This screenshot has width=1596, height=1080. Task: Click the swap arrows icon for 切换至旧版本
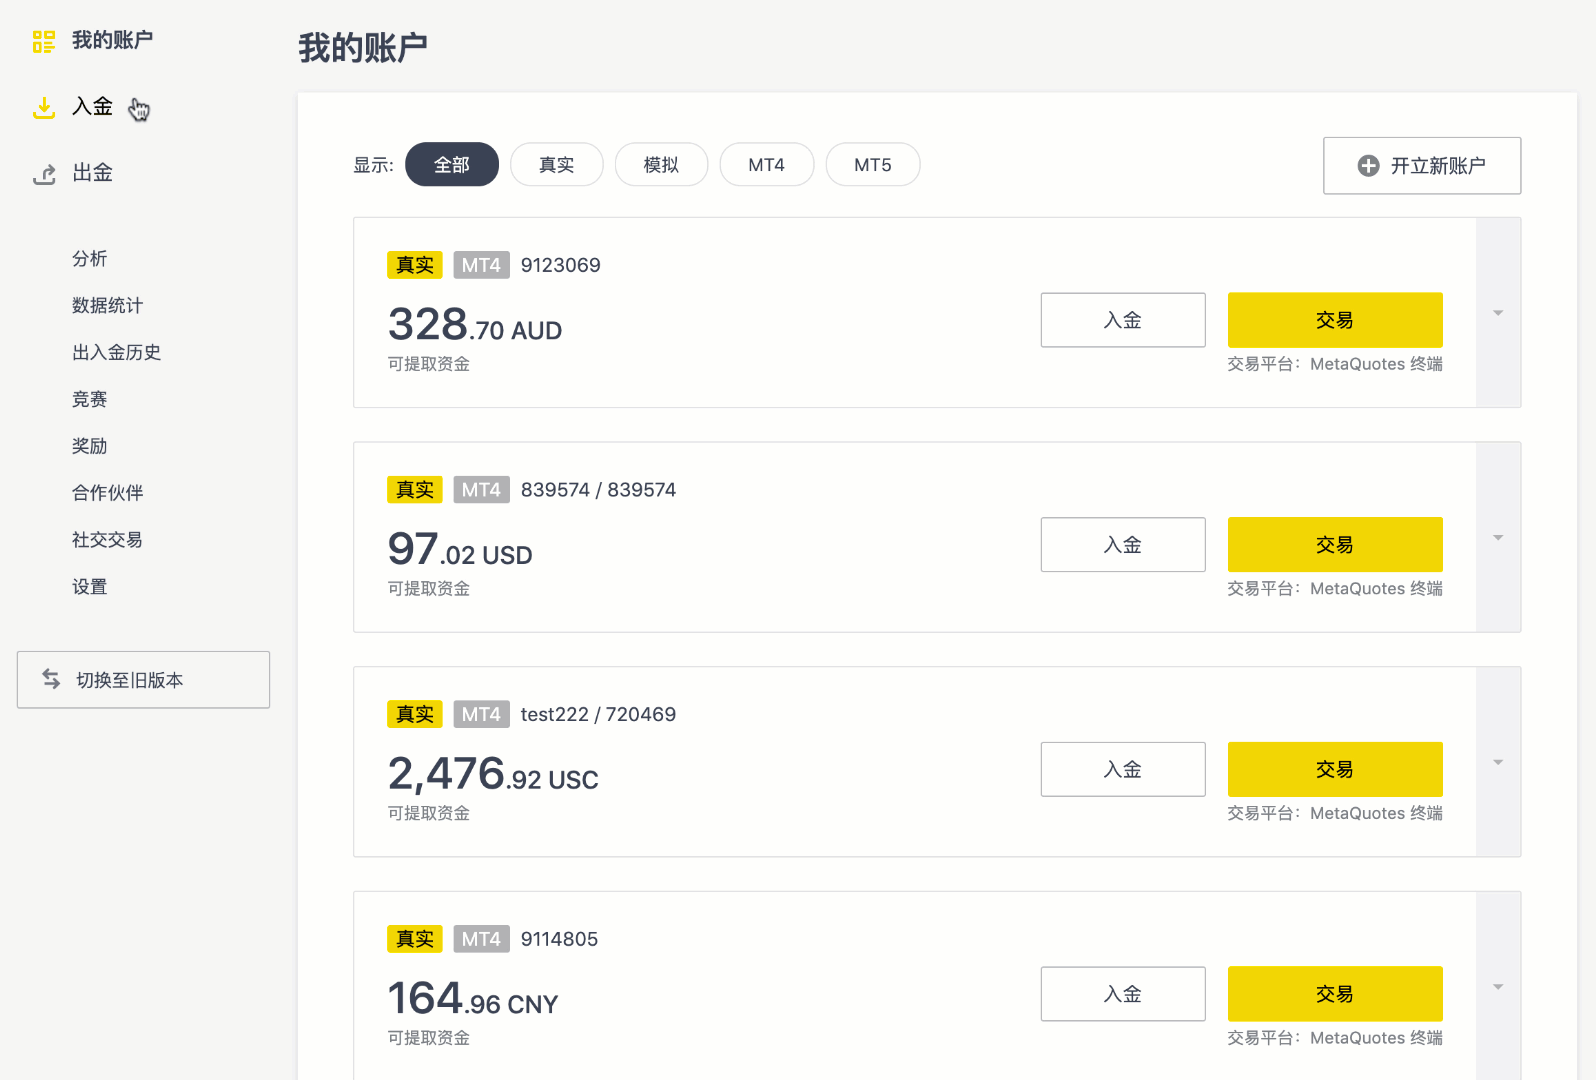[x=51, y=679]
